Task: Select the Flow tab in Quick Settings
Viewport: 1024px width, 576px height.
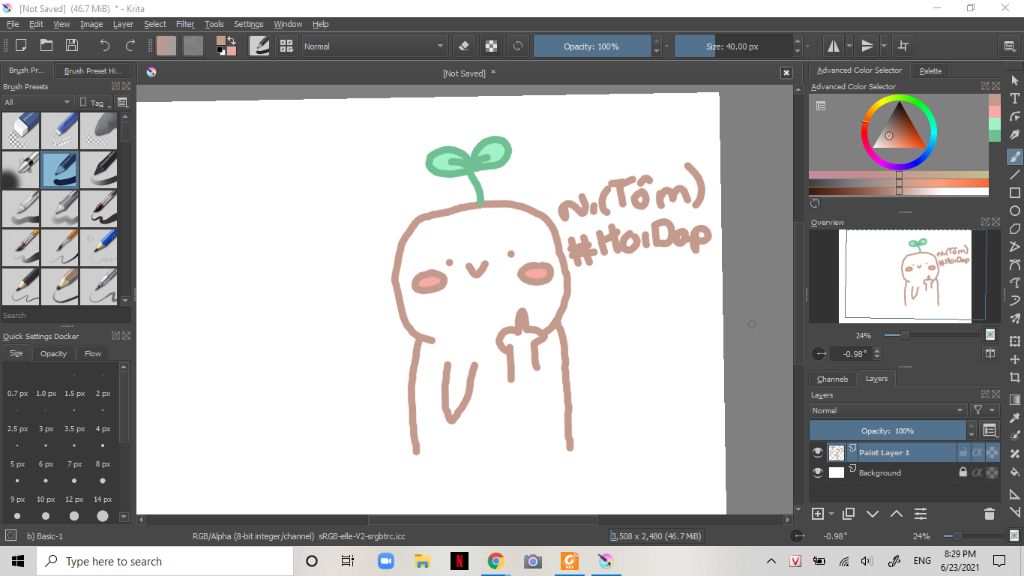Action: 93,353
